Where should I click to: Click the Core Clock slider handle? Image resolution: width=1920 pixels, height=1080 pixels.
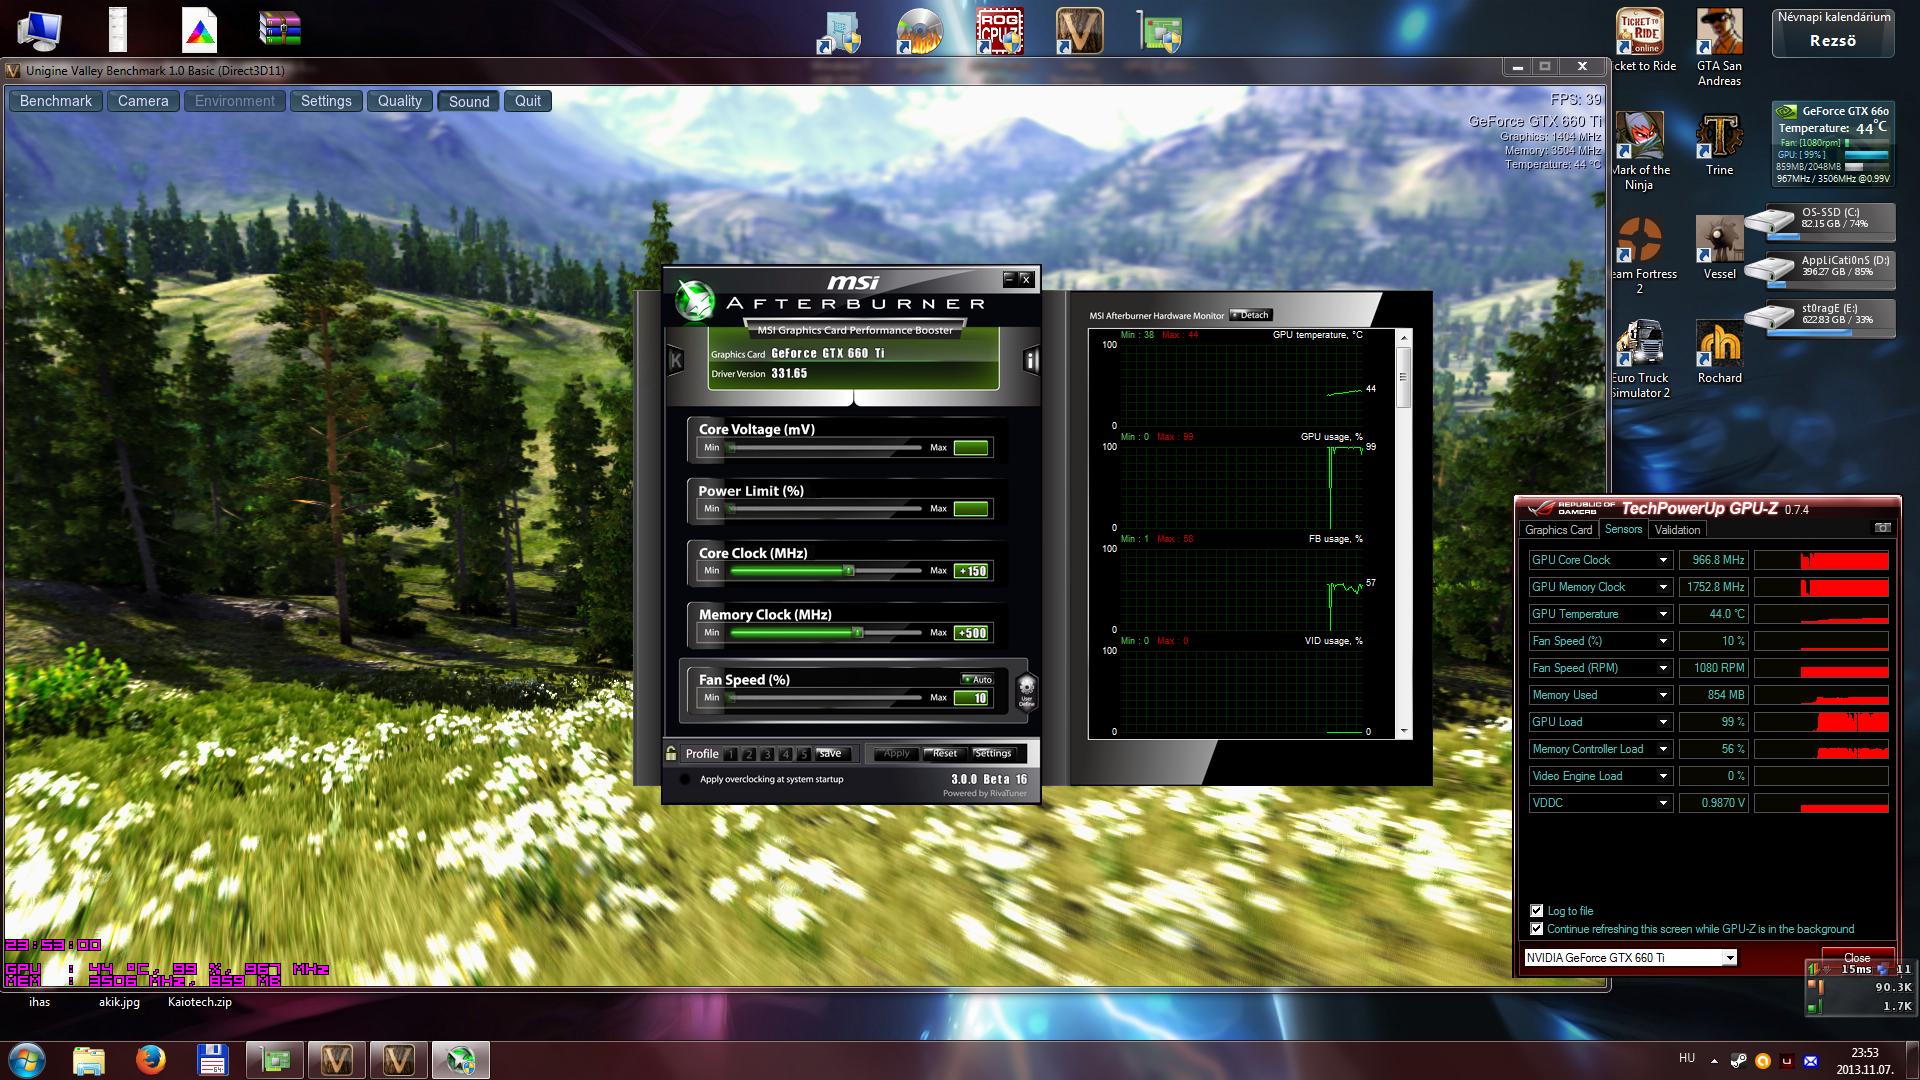pos(849,571)
